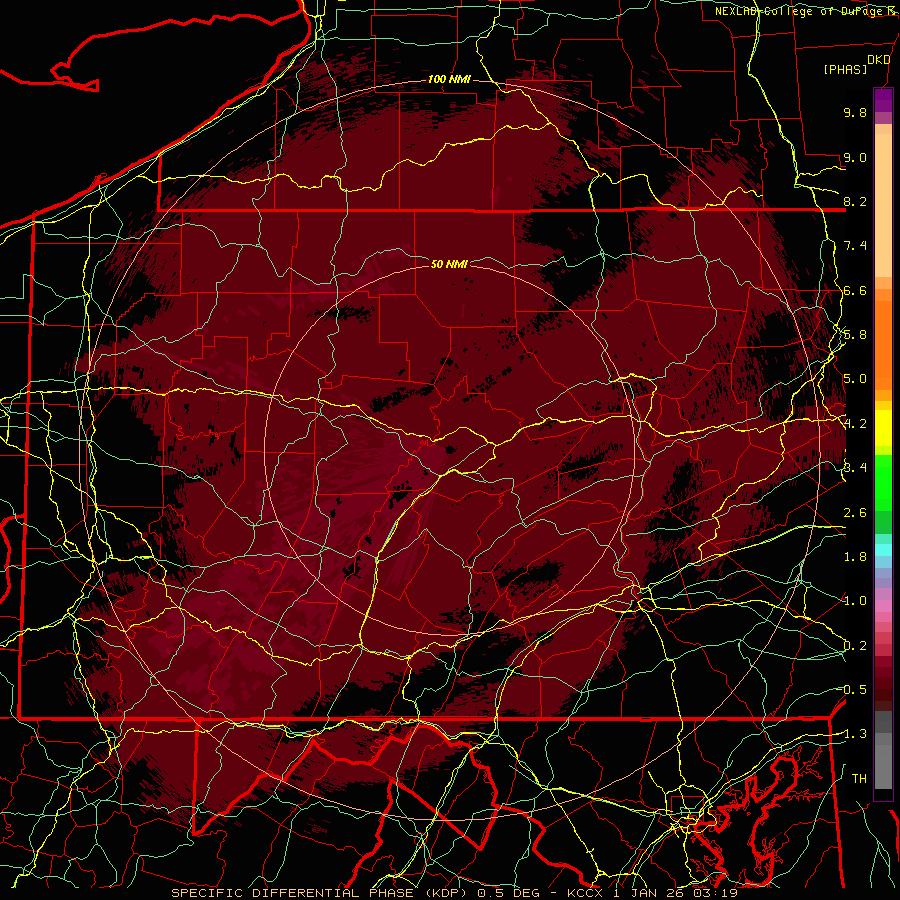900x900 pixels.
Task: Click the yellow segment of color bar
Action: click(x=883, y=428)
